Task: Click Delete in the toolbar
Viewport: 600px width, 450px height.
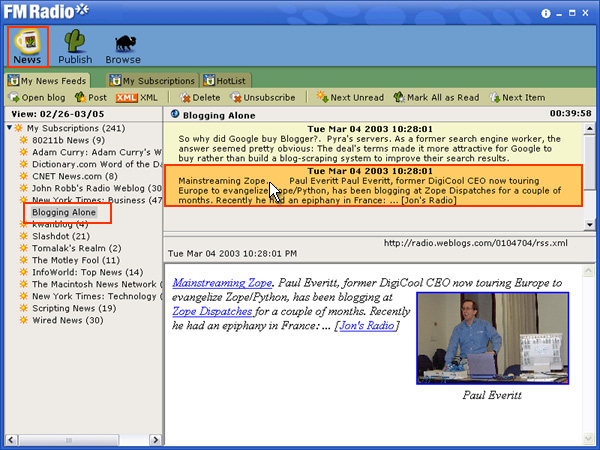Action: [x=200, y=98]
